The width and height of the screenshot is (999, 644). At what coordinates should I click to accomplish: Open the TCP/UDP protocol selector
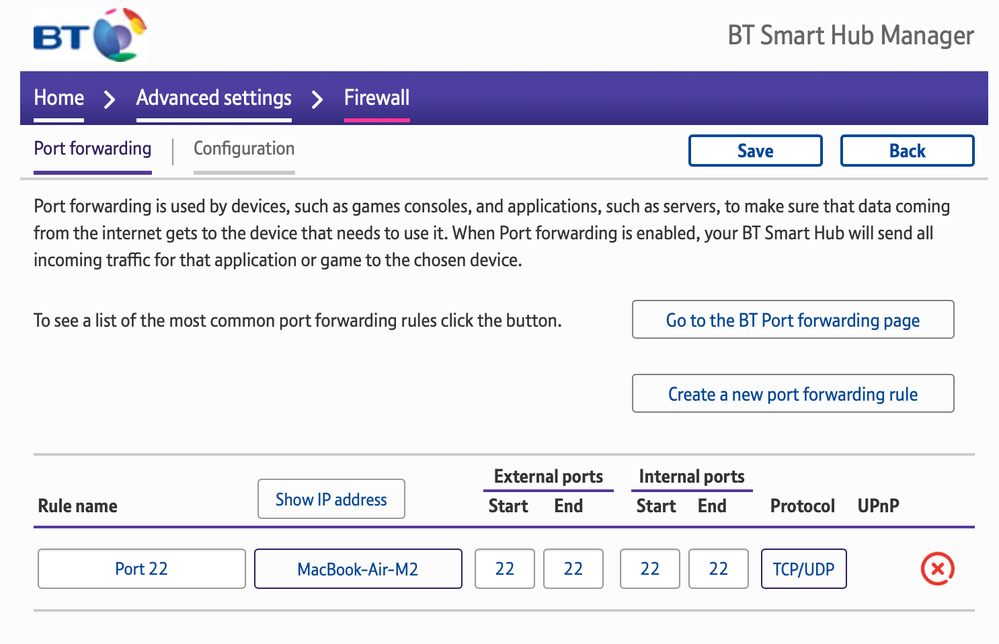(x=803, y=569)
